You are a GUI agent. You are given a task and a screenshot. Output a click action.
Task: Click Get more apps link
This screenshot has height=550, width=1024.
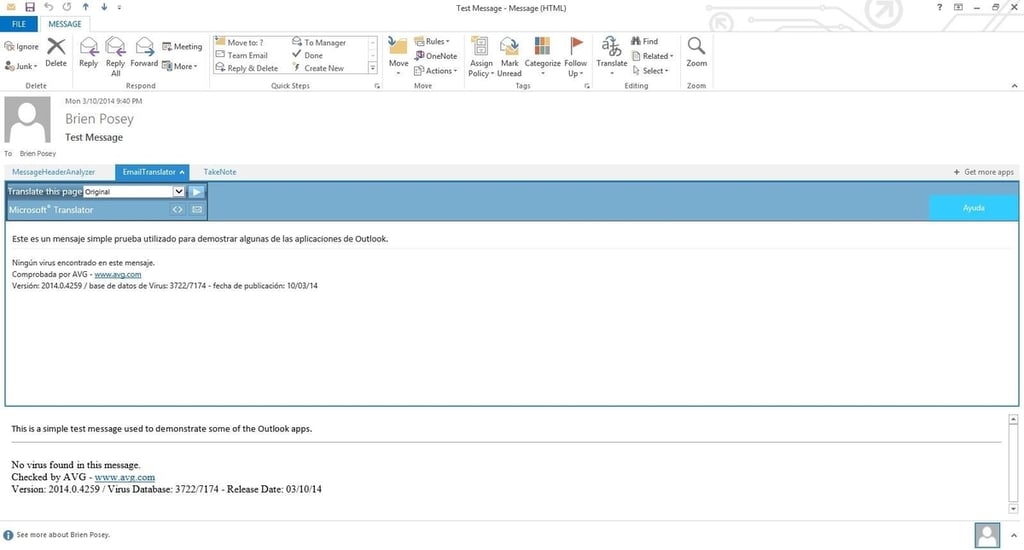coord(984,172)
